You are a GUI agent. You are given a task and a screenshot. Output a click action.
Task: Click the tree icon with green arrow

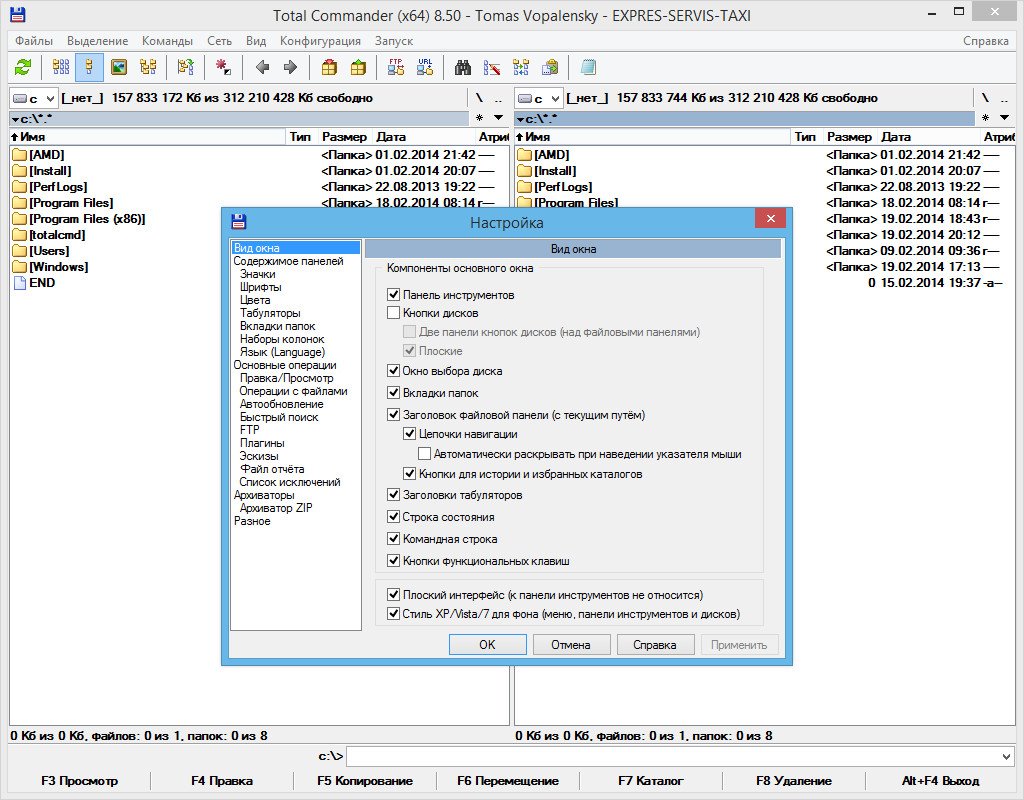pyautogui.click(x=185, y=67)
